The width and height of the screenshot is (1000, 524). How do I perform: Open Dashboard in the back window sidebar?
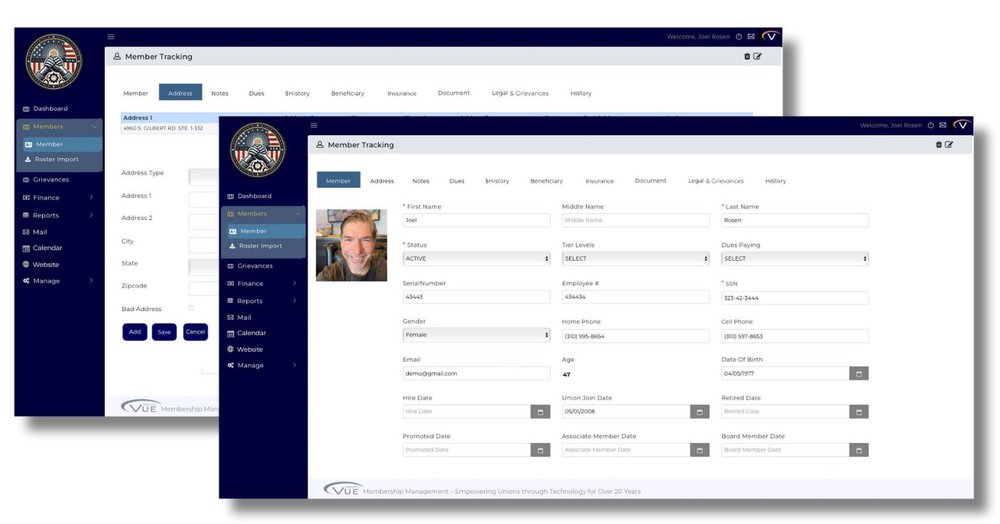(45, 109)
